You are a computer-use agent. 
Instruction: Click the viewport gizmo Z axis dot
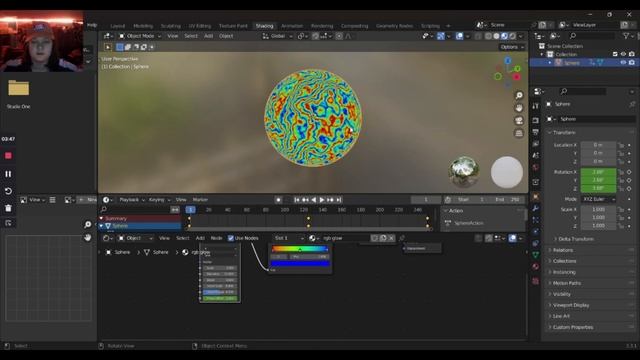[x=508, y=60]
